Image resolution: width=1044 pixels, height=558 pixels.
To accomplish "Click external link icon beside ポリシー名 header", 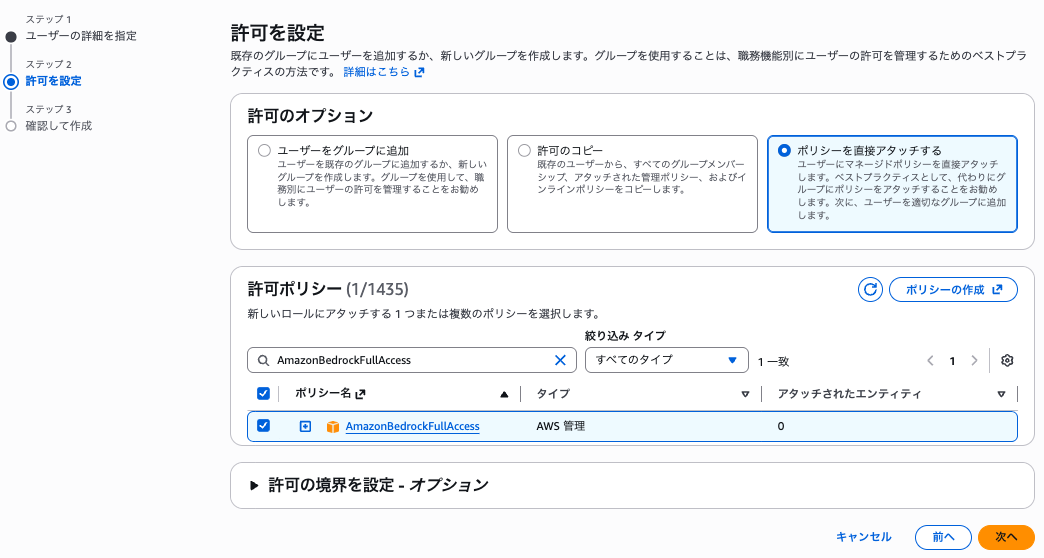I will click(360, 394).
